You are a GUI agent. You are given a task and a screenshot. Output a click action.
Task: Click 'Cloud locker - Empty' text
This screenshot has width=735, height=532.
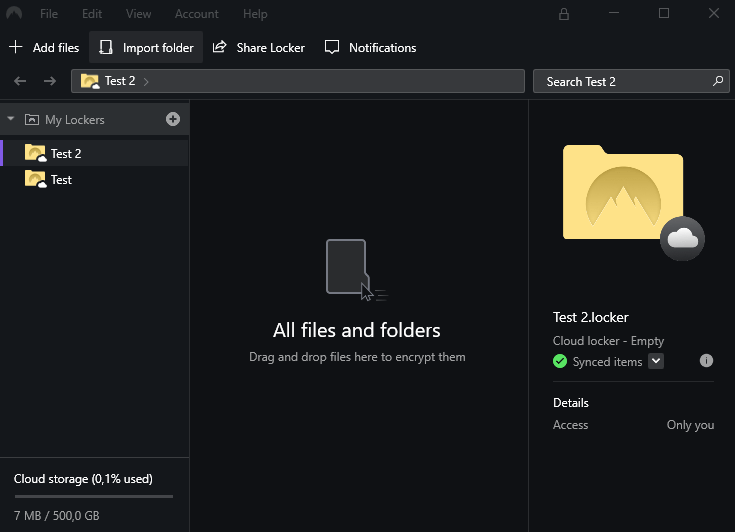[x=608, y=341]
